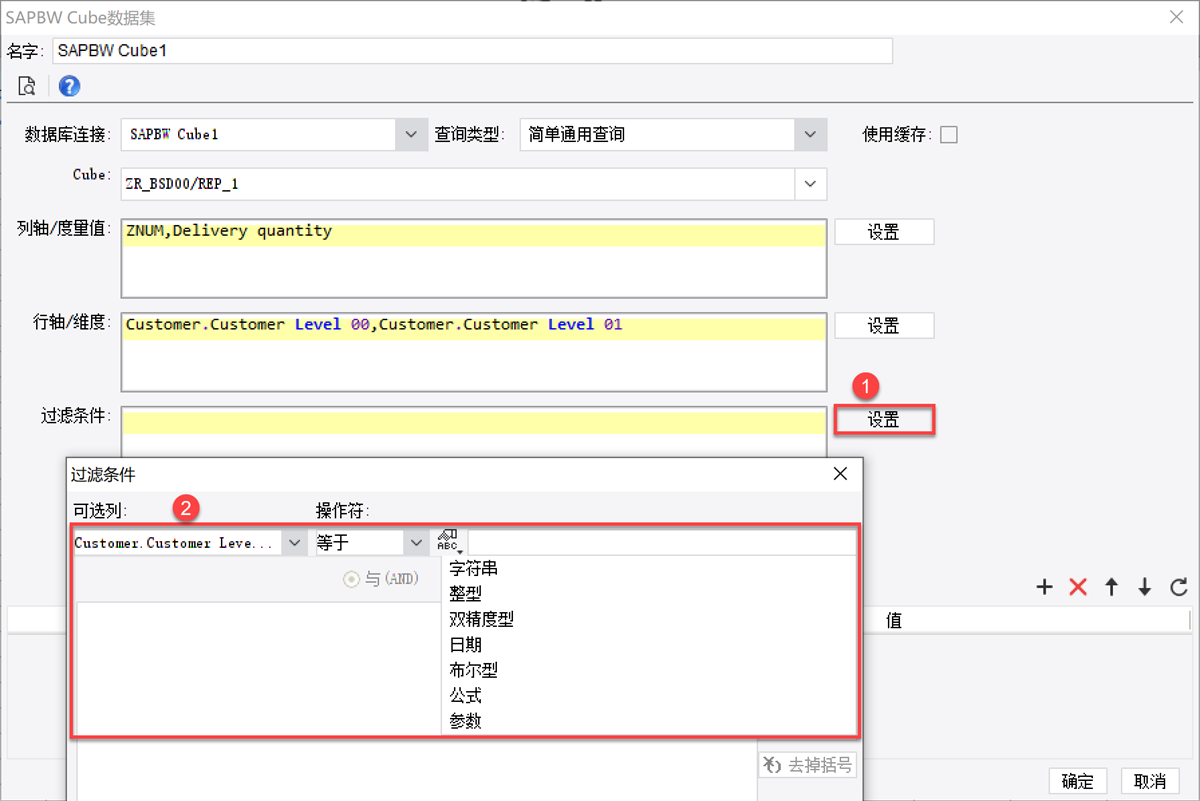Move item down with down arrow
Image resolution: width=1200 pixels, height=801 pixels.
[x=1145, y=587]
